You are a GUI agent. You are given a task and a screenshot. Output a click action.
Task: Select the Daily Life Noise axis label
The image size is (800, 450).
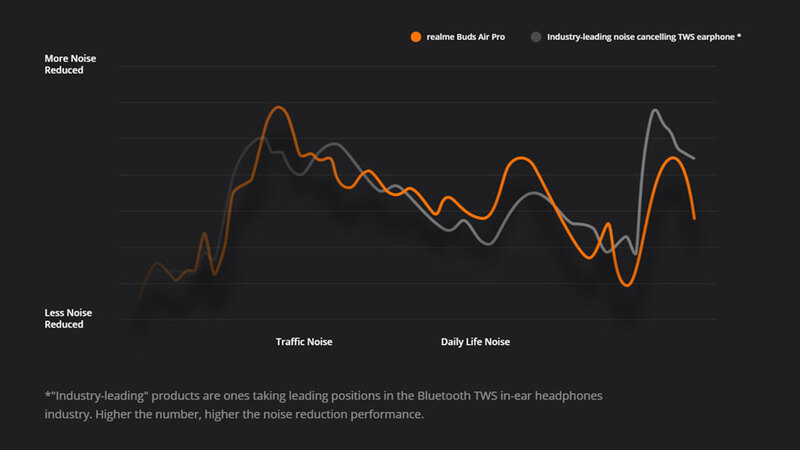click(x=475, y=342)
